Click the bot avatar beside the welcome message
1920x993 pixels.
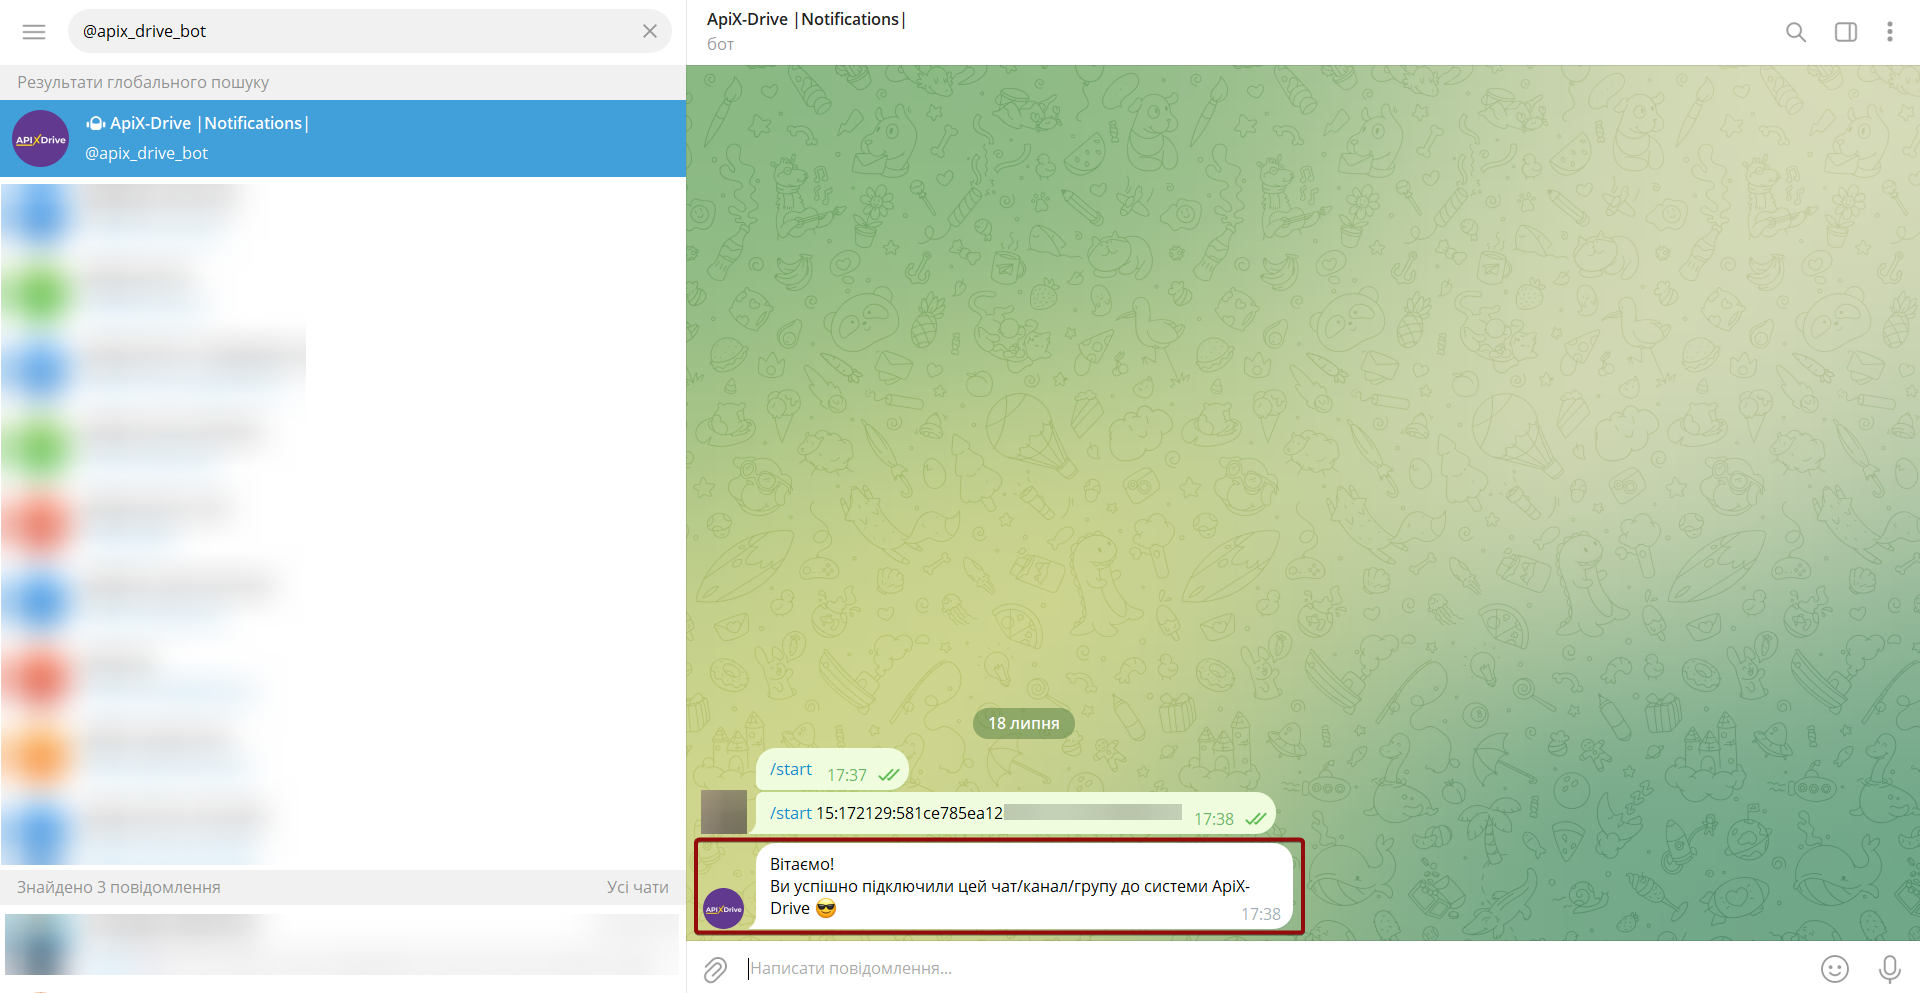(x=724, y=908)
